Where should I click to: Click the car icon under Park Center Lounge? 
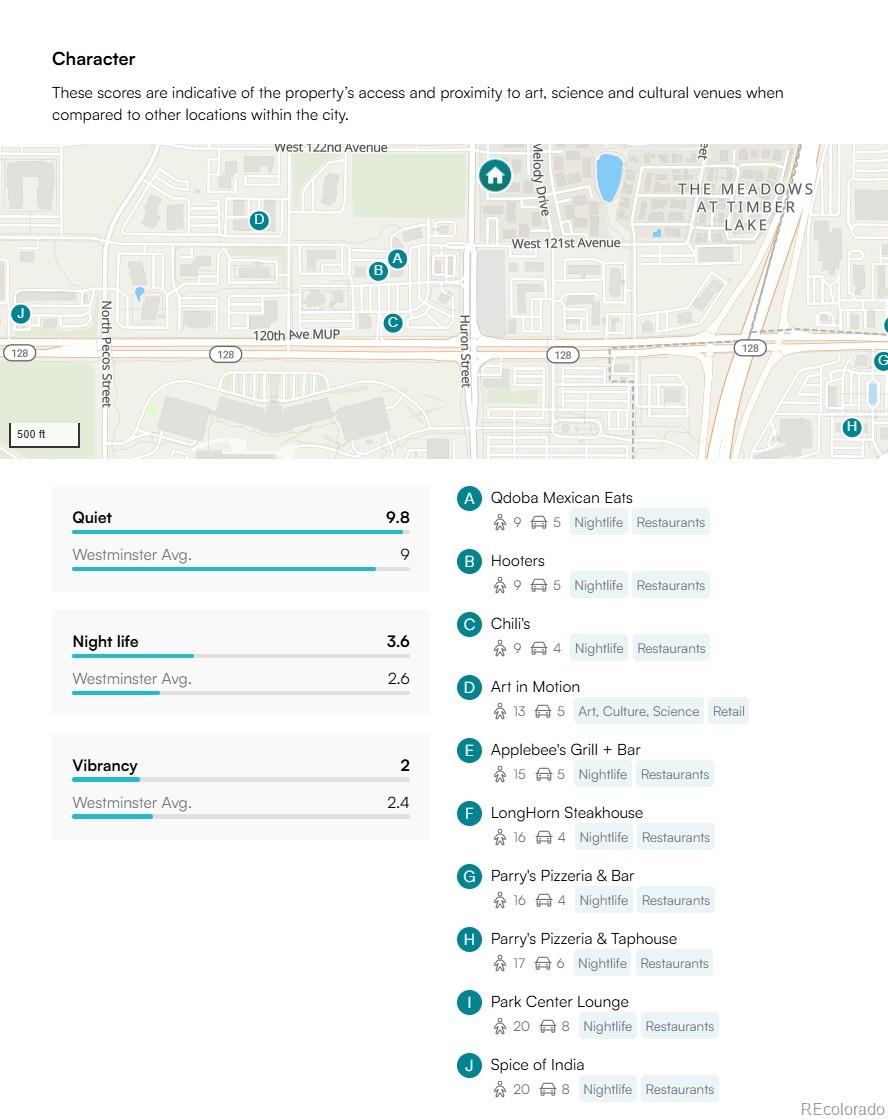tap(548, 1026)
